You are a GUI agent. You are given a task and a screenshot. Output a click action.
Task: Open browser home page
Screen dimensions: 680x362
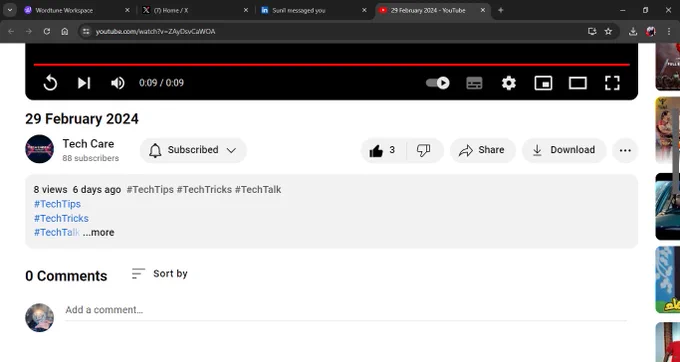pyautogui.click(x=65, y=31)
